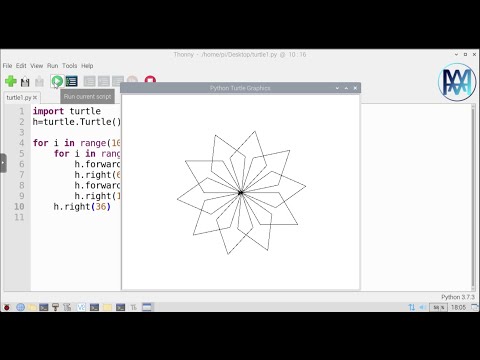Click the Turtle Graphics window taskbar item
This screenshot has width=480, height=360.
(147, 307)
